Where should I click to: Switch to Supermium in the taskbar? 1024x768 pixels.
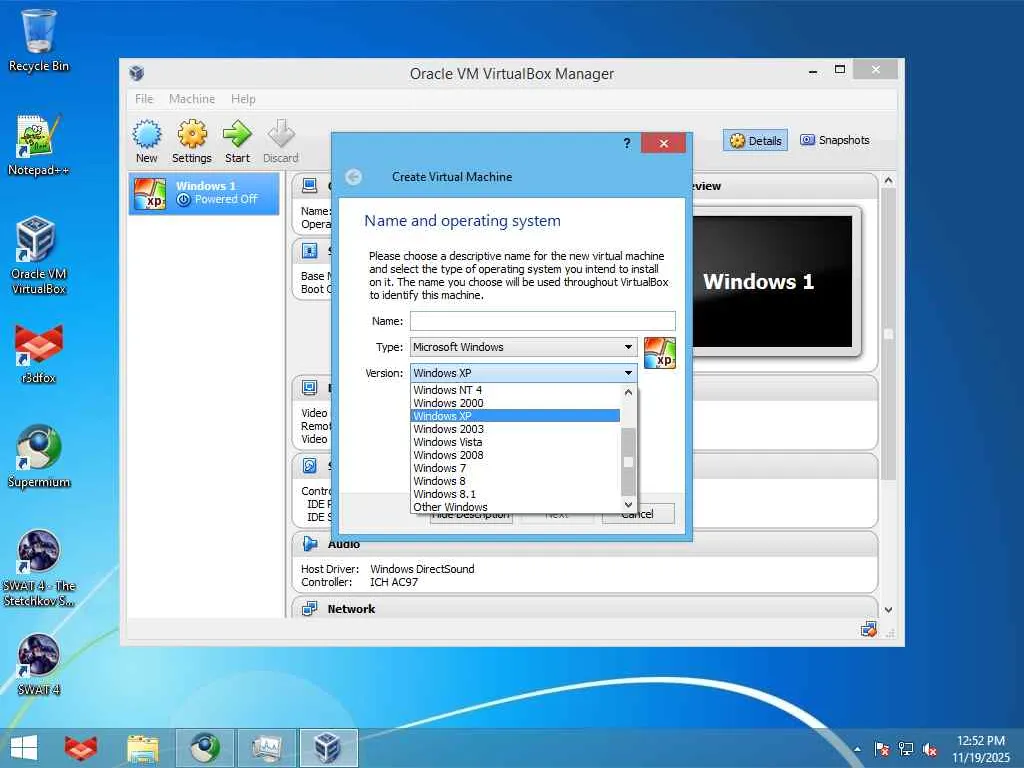tap(205, 748)
